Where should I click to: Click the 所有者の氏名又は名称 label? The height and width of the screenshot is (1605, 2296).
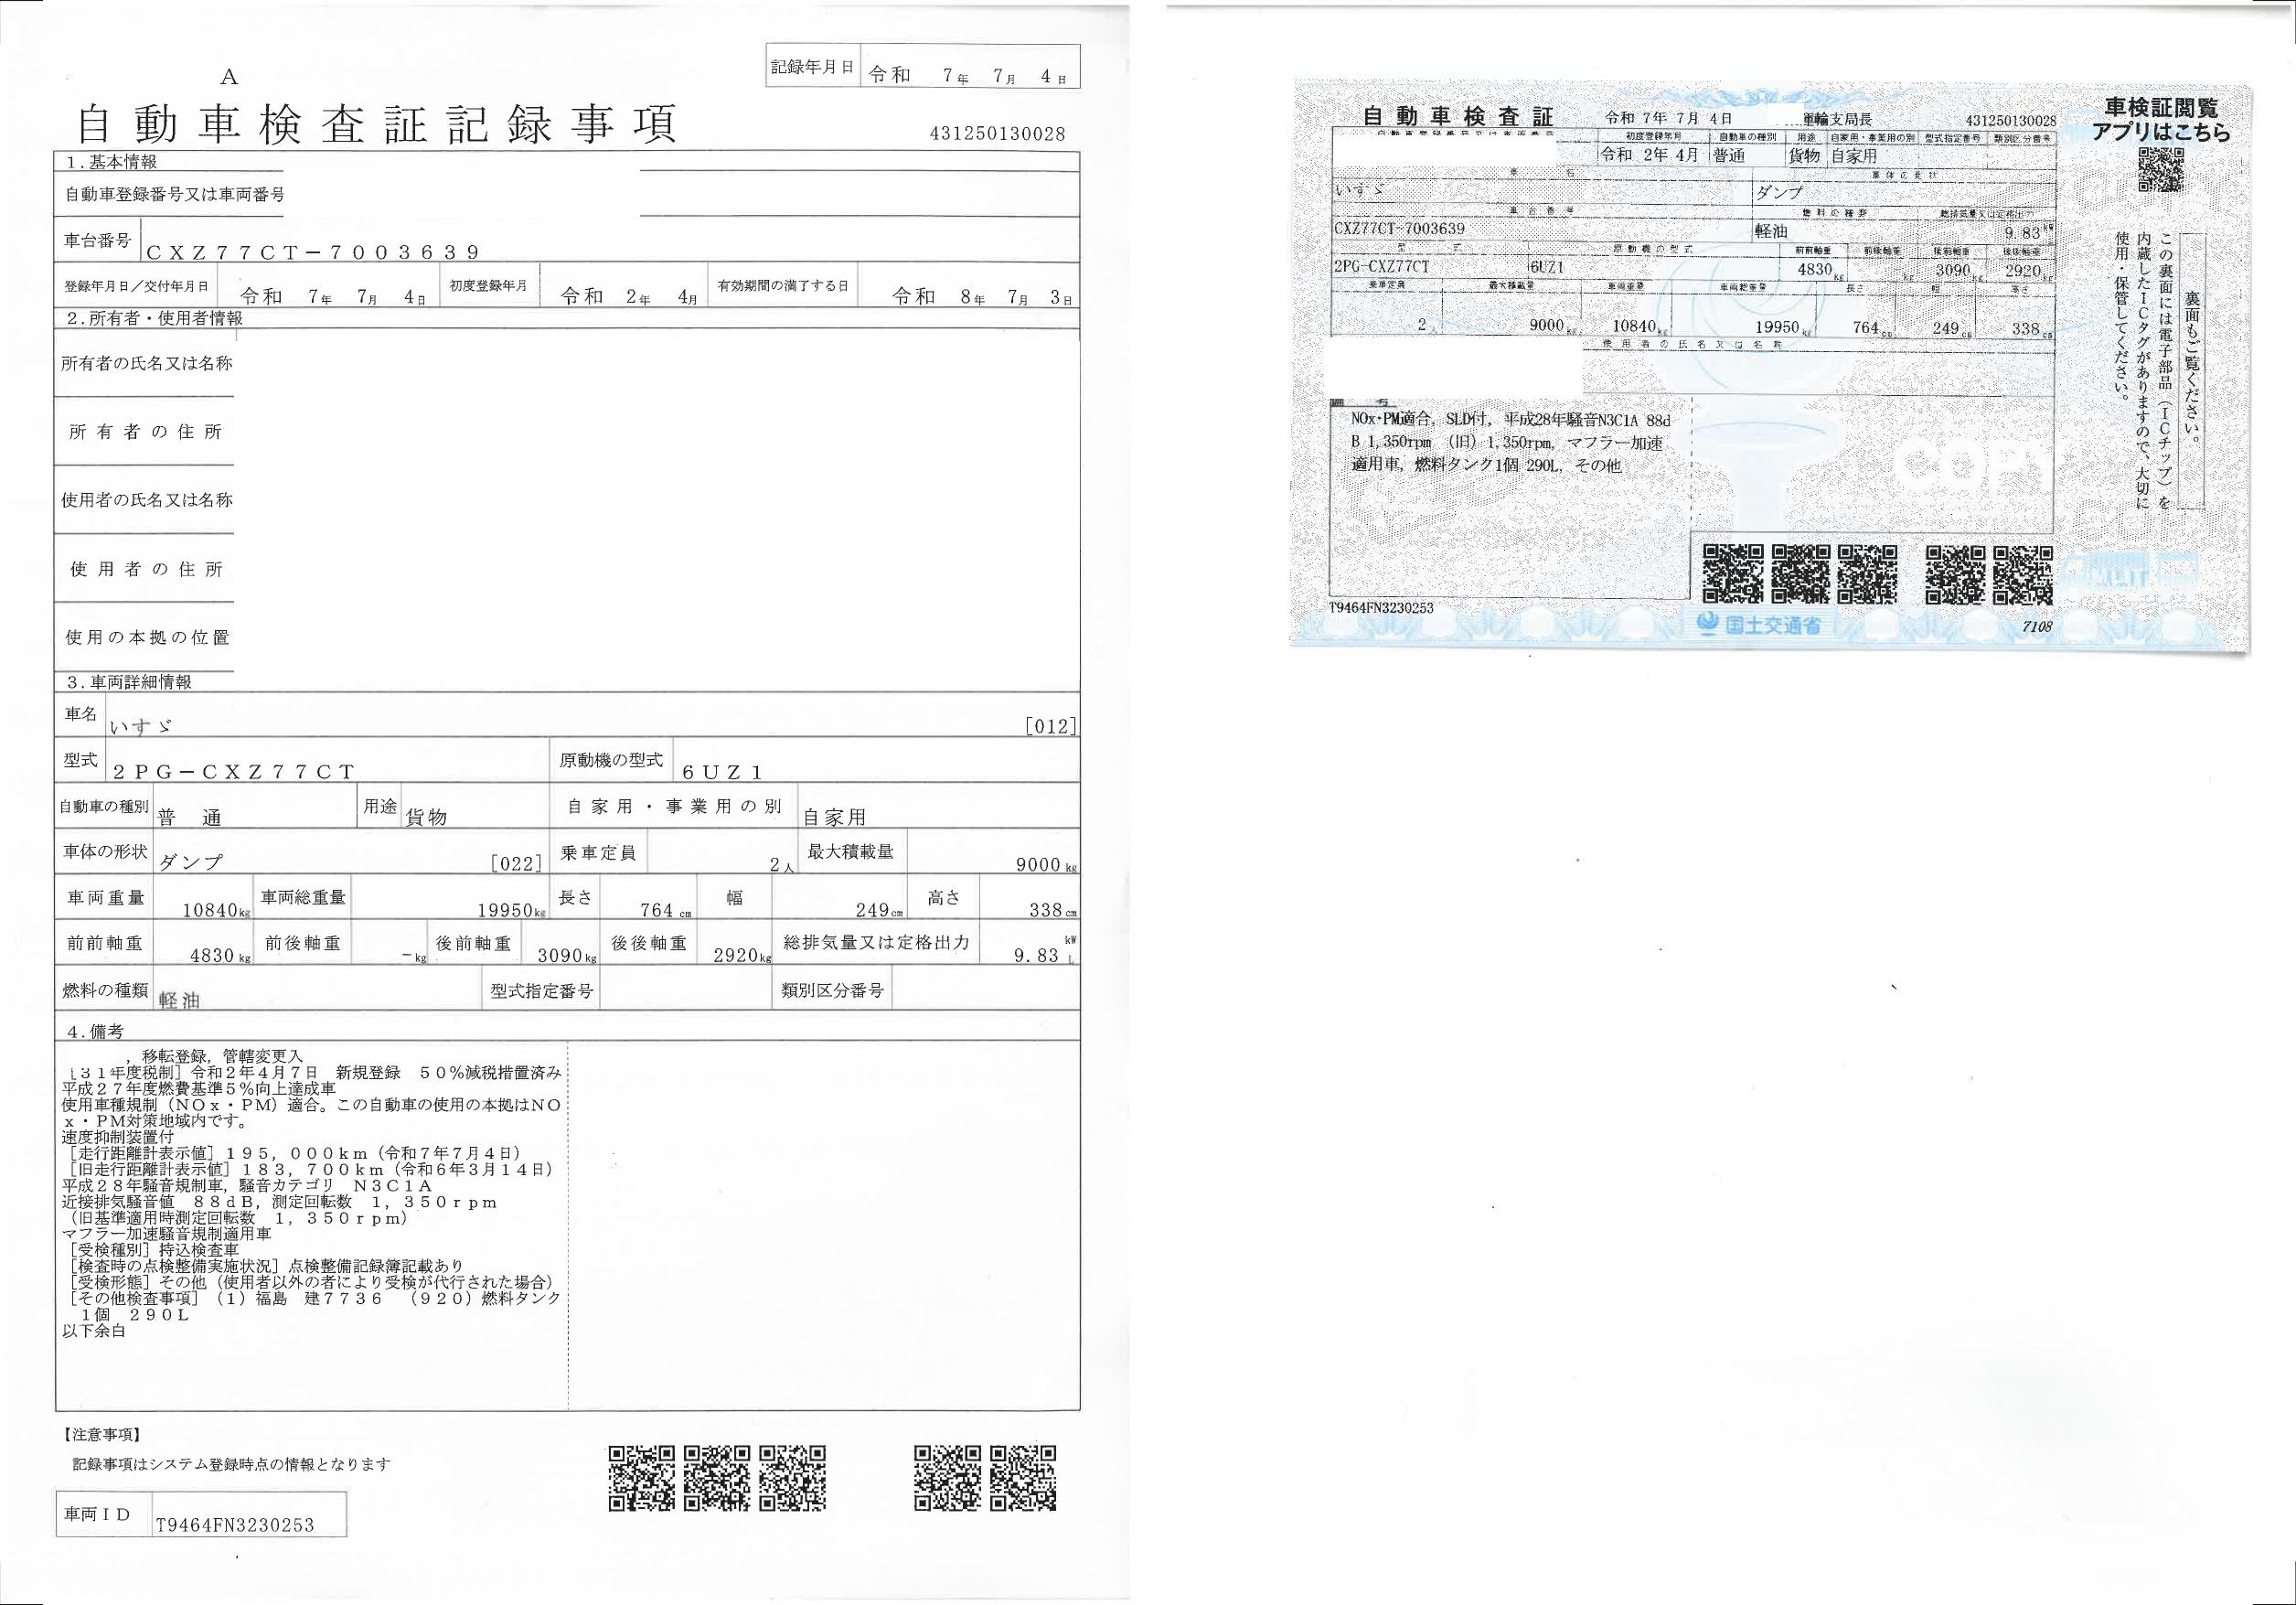[x=147, y=363]
